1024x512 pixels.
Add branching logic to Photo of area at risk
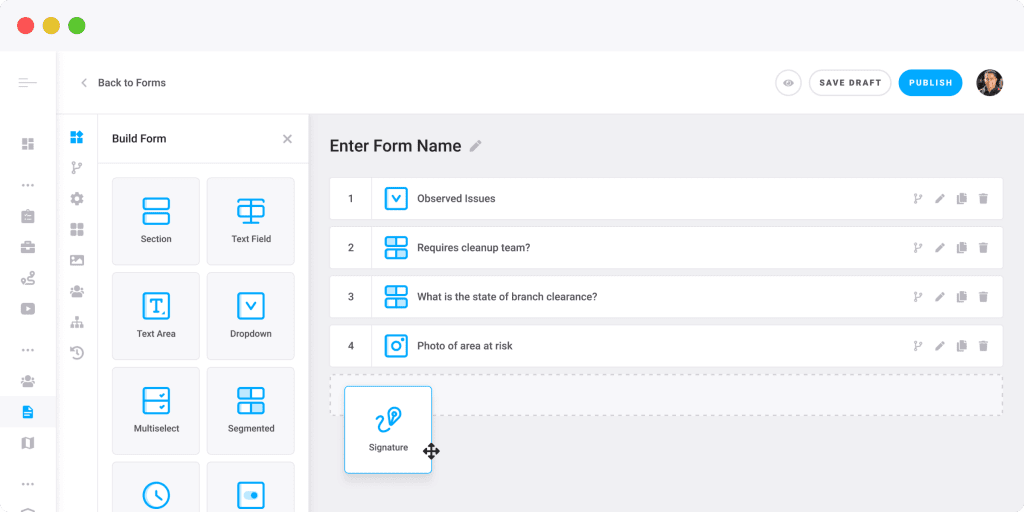pyautogui.click(x=918, y=345)
